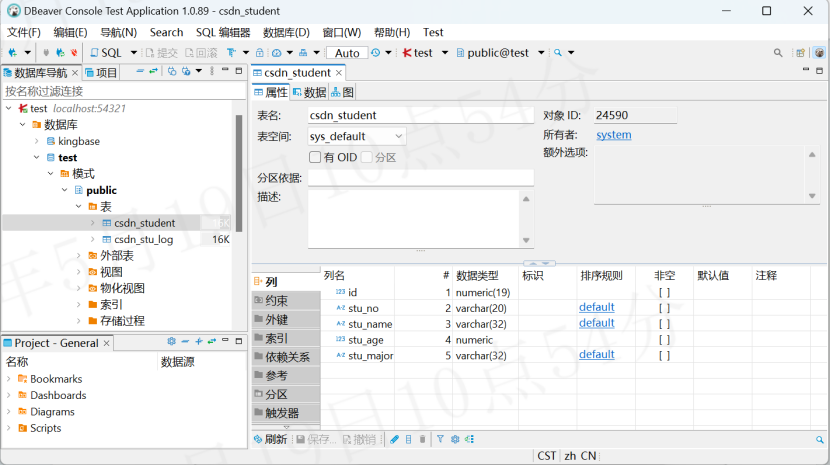Click the transaction mode icon

click(231, 52)
